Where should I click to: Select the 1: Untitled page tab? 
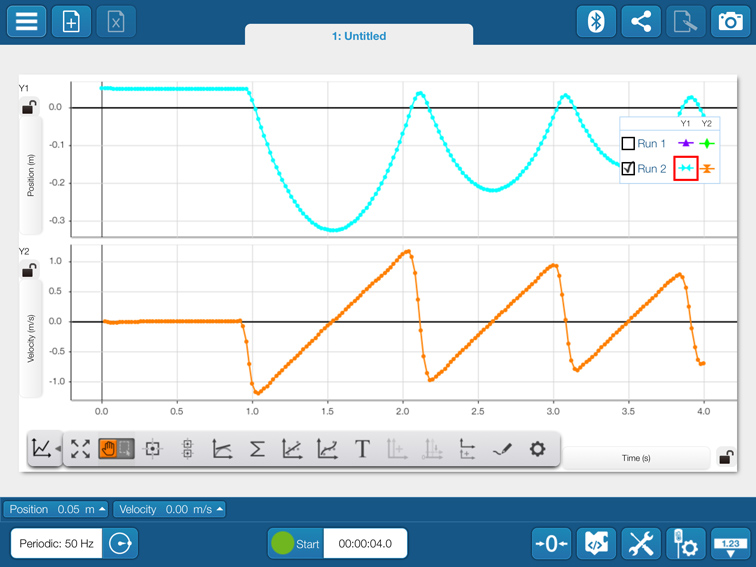[x=359, y=35]
